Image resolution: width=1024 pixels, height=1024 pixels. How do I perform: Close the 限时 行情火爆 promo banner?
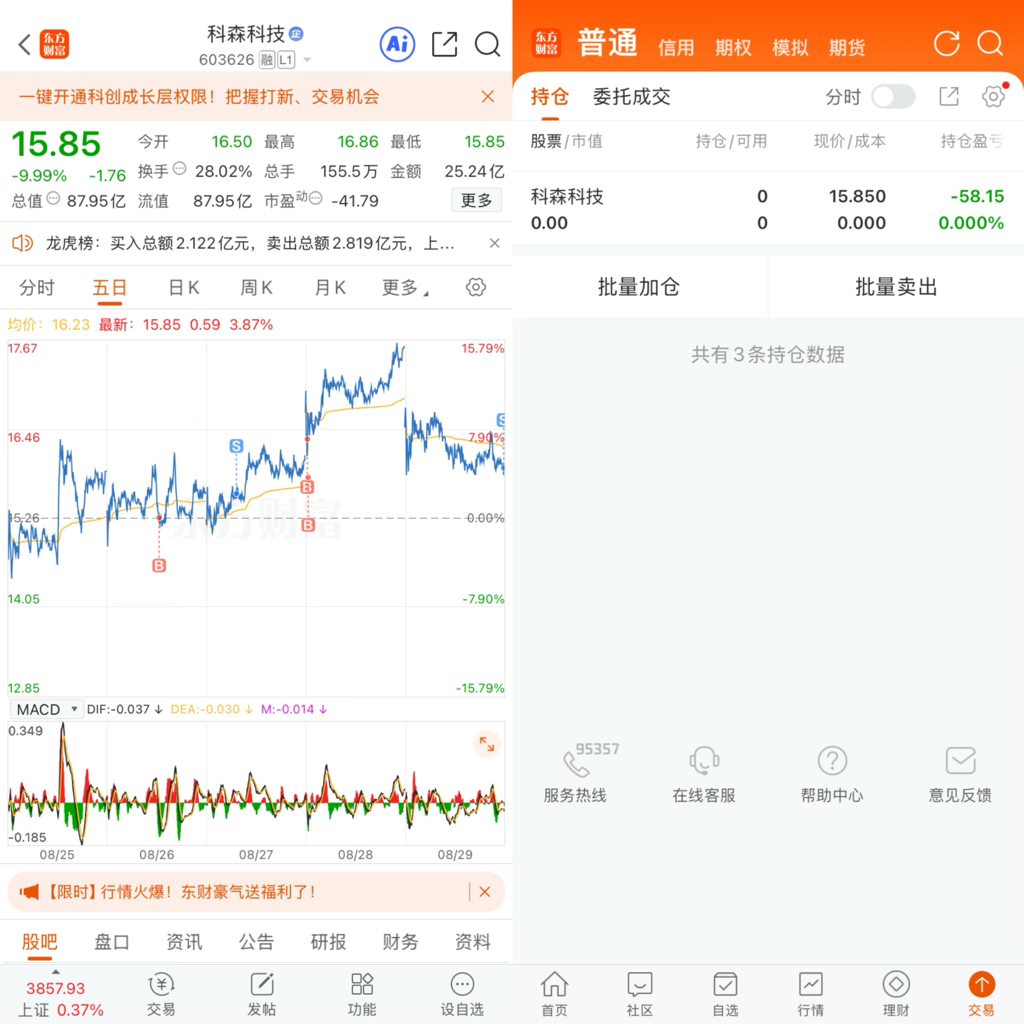(485, 892)
